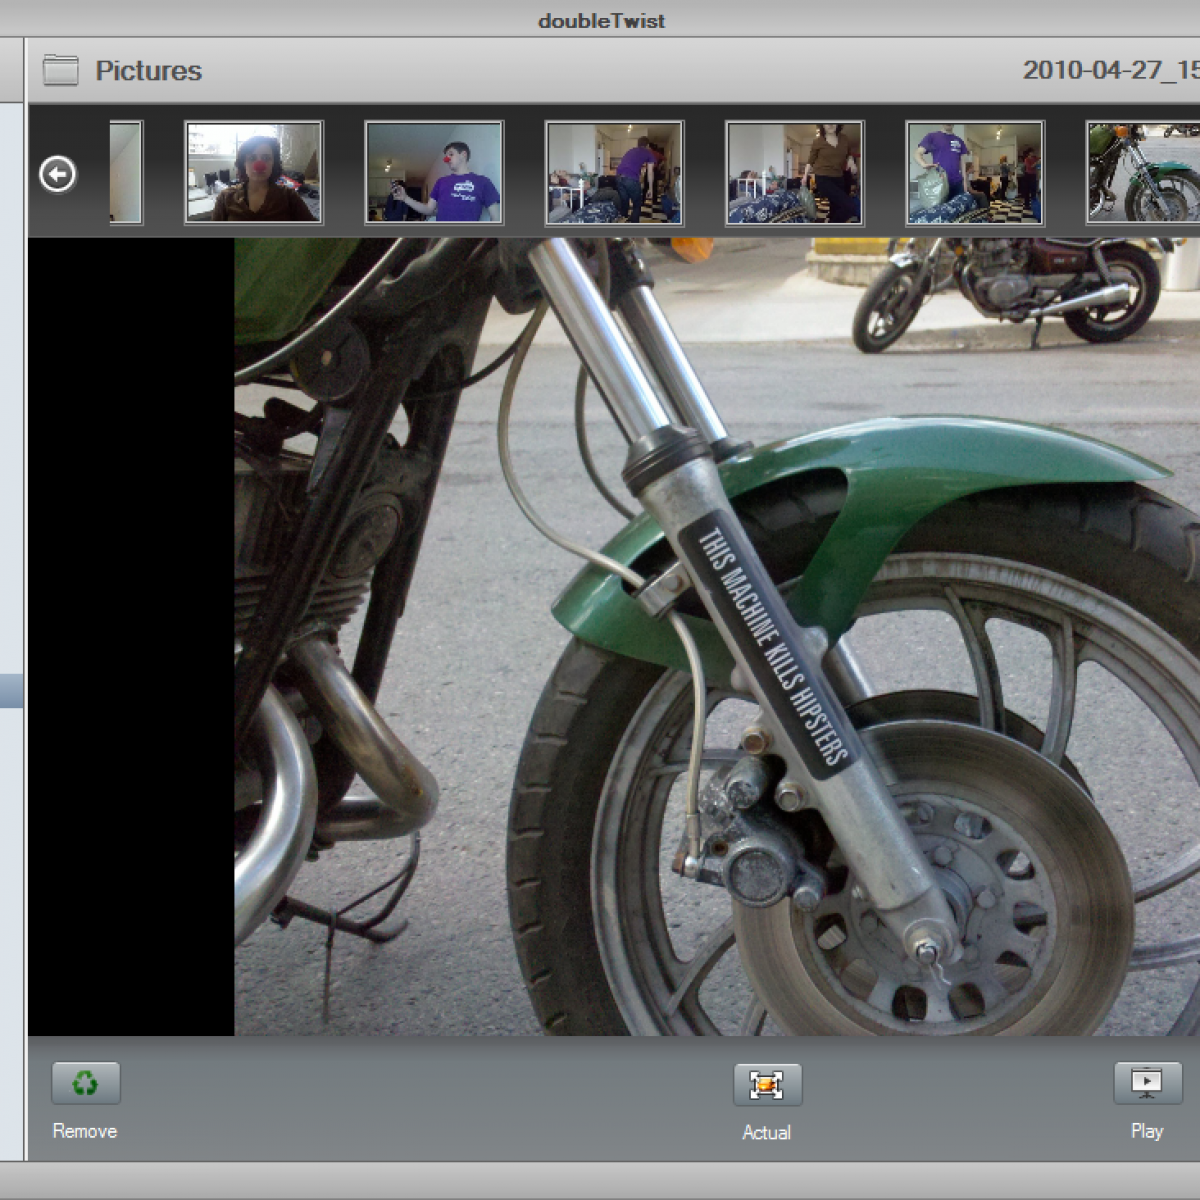Select the green motorcycle thumbnail
1200x1200 pixels.
point(1143,173)
